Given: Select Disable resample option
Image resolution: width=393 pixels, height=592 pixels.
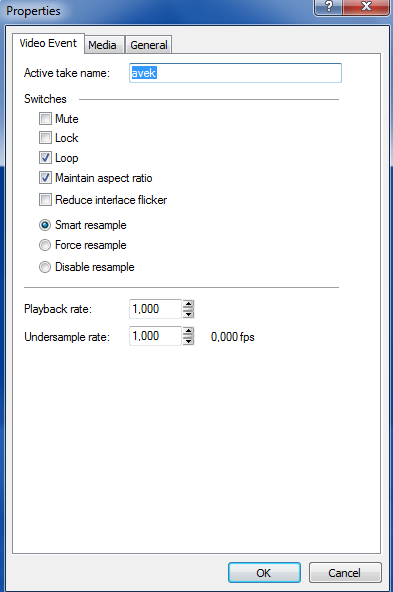Looking at the screenshot, I should point(45,267).
